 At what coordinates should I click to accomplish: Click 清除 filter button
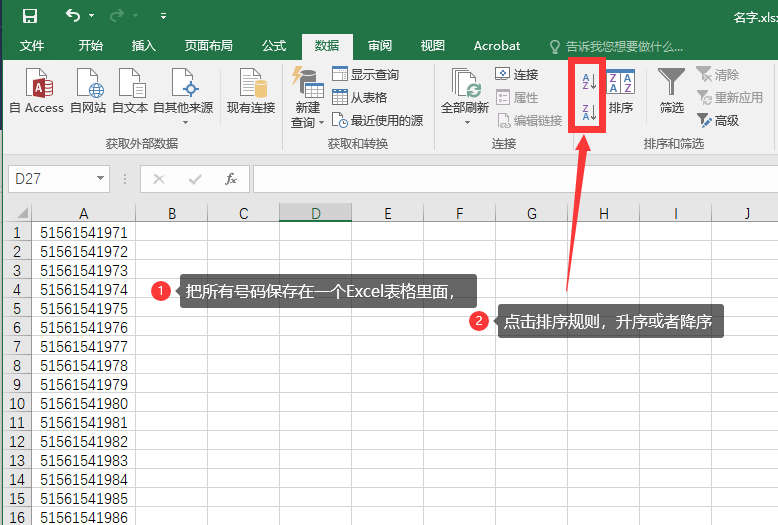click(718, 74)
